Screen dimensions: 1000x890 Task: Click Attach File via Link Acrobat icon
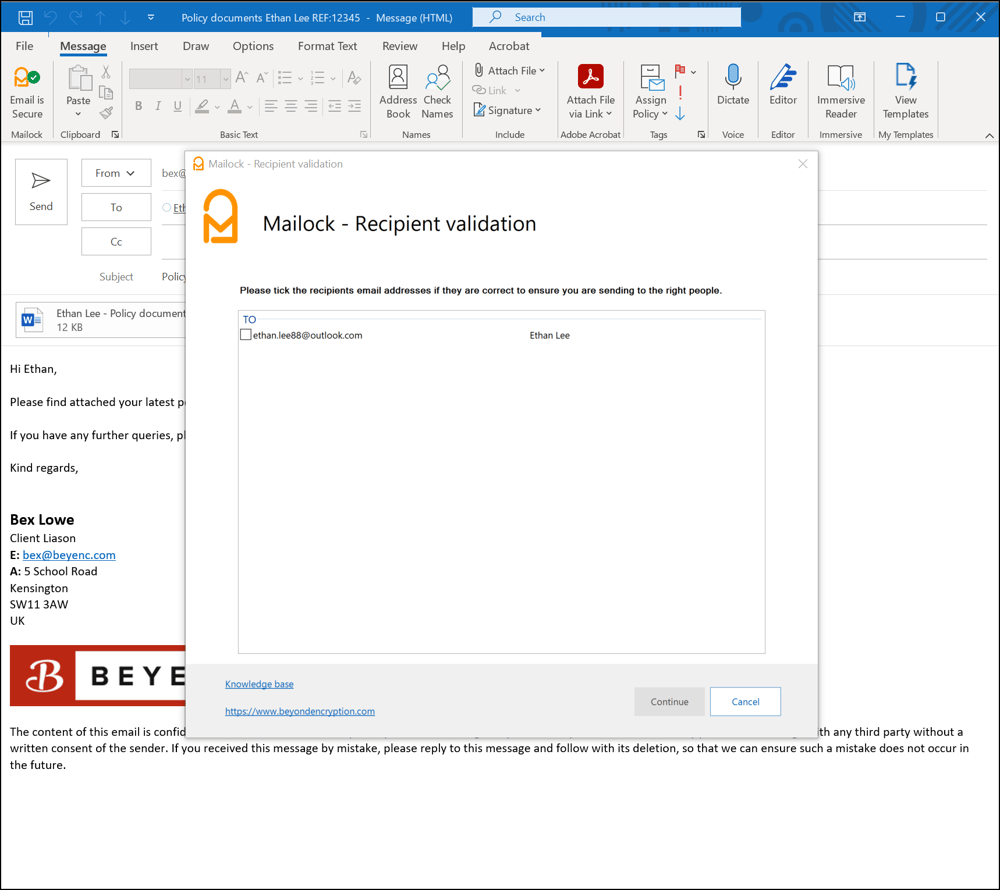[x=590, y=90]
